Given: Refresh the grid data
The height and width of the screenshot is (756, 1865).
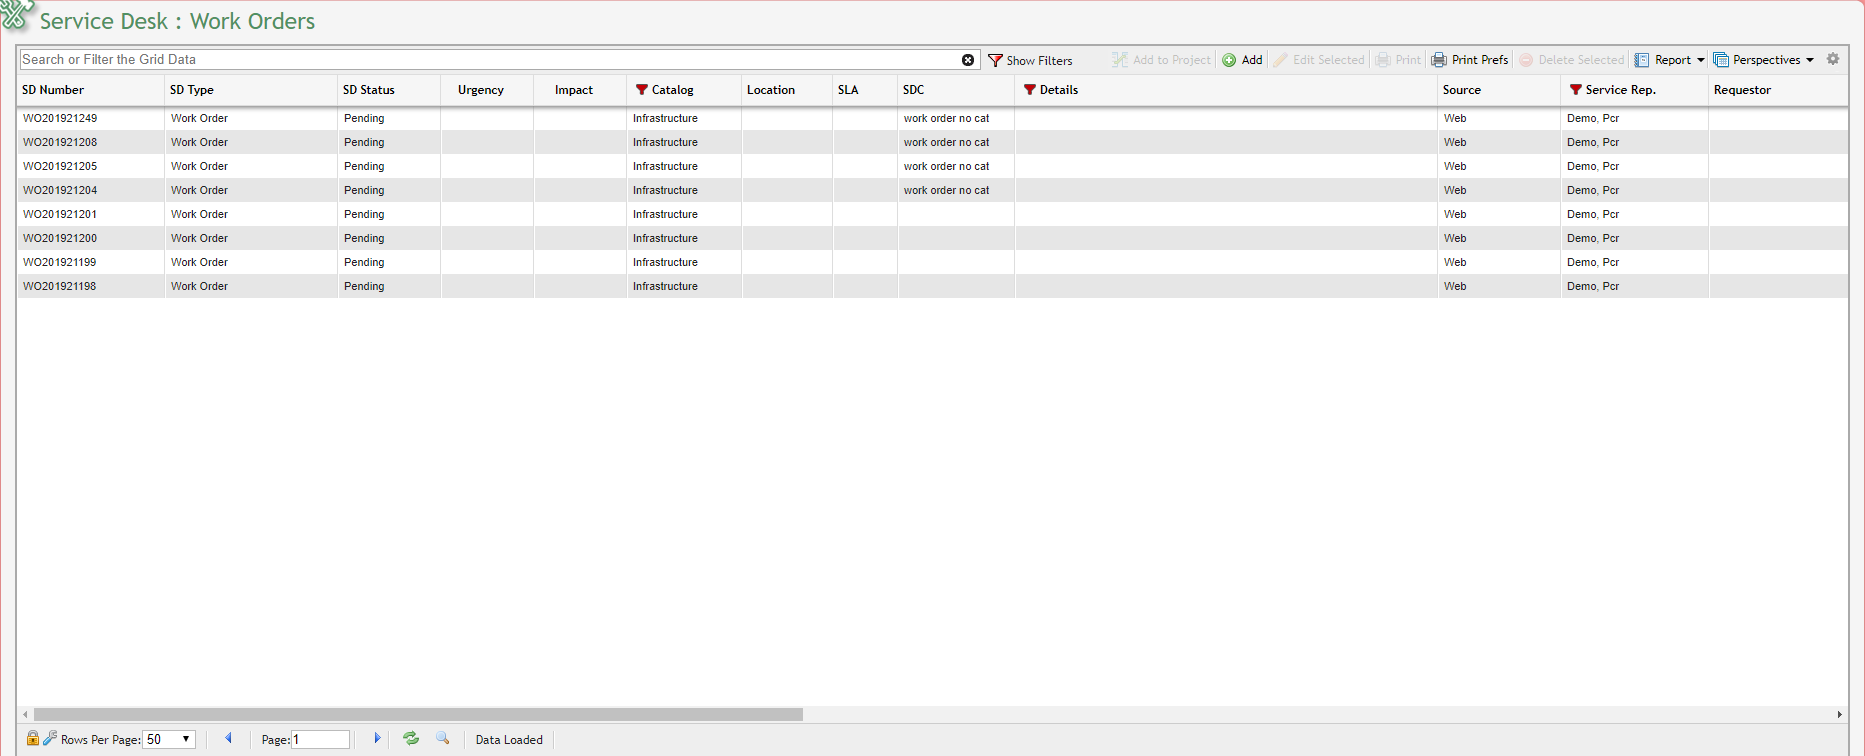Looking at the screenshot, I should (411, 739).
